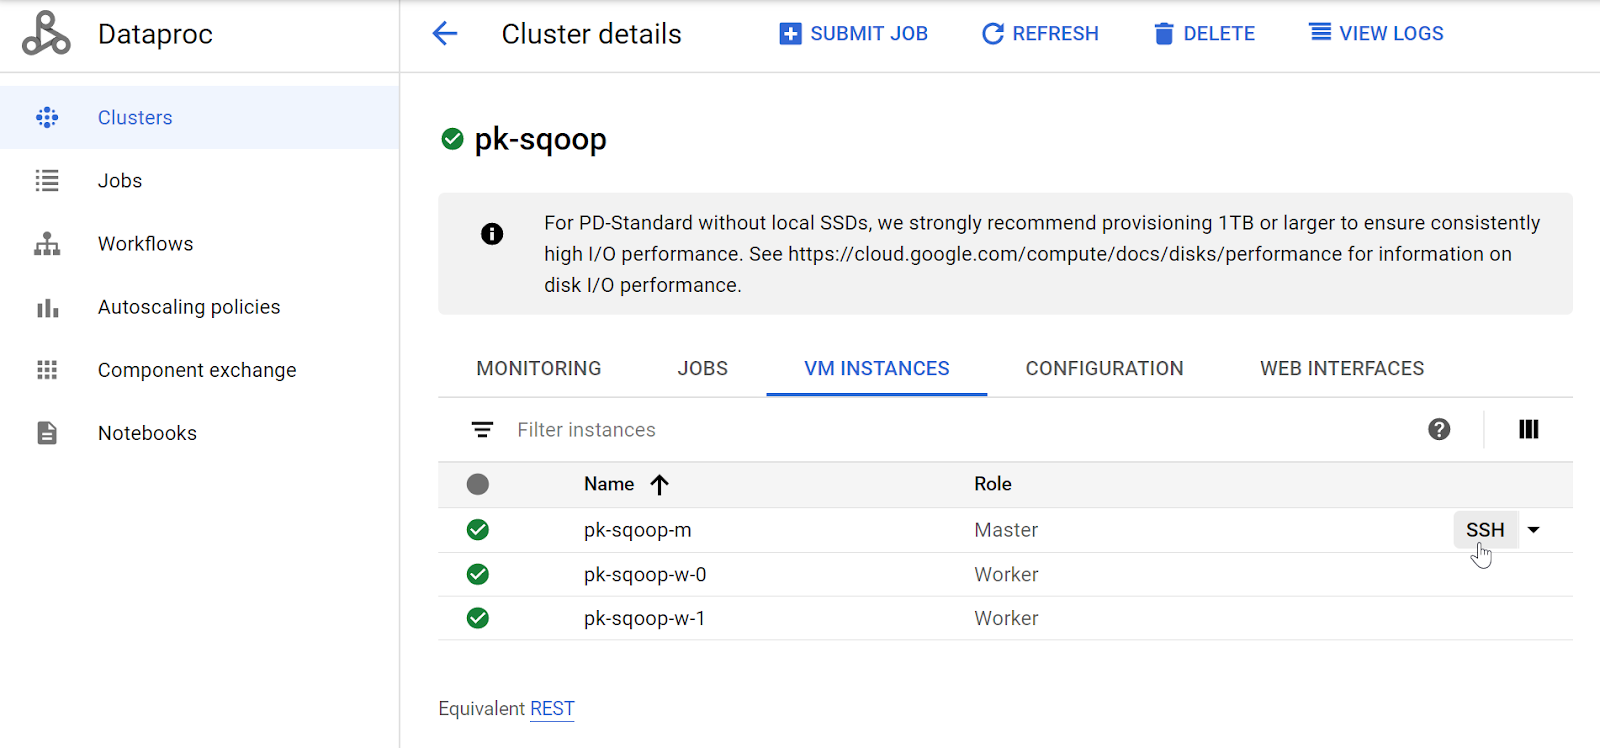Click the Clusters sidebar icon
1600x748 pixels.
tap(47, 117)
